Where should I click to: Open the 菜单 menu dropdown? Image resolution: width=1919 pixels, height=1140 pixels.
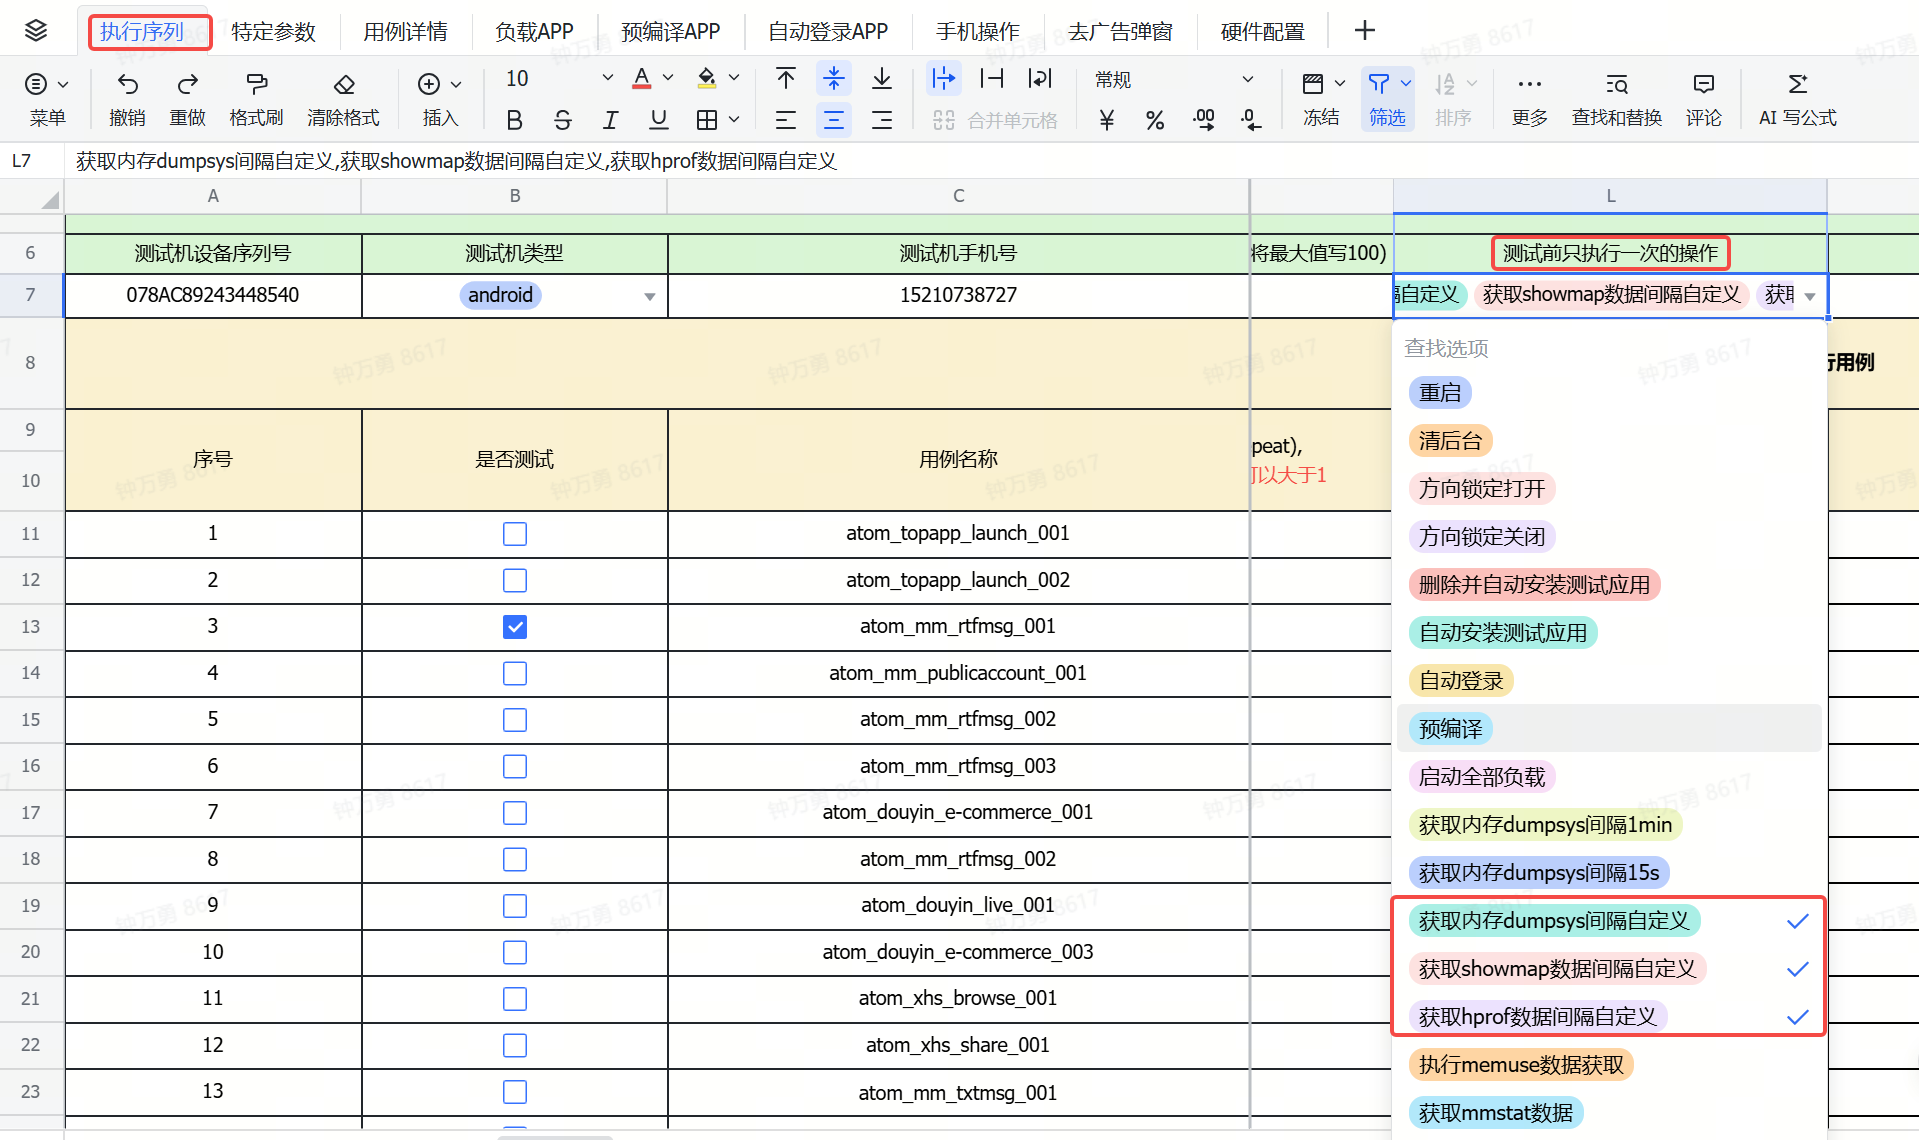click(47, 98)
